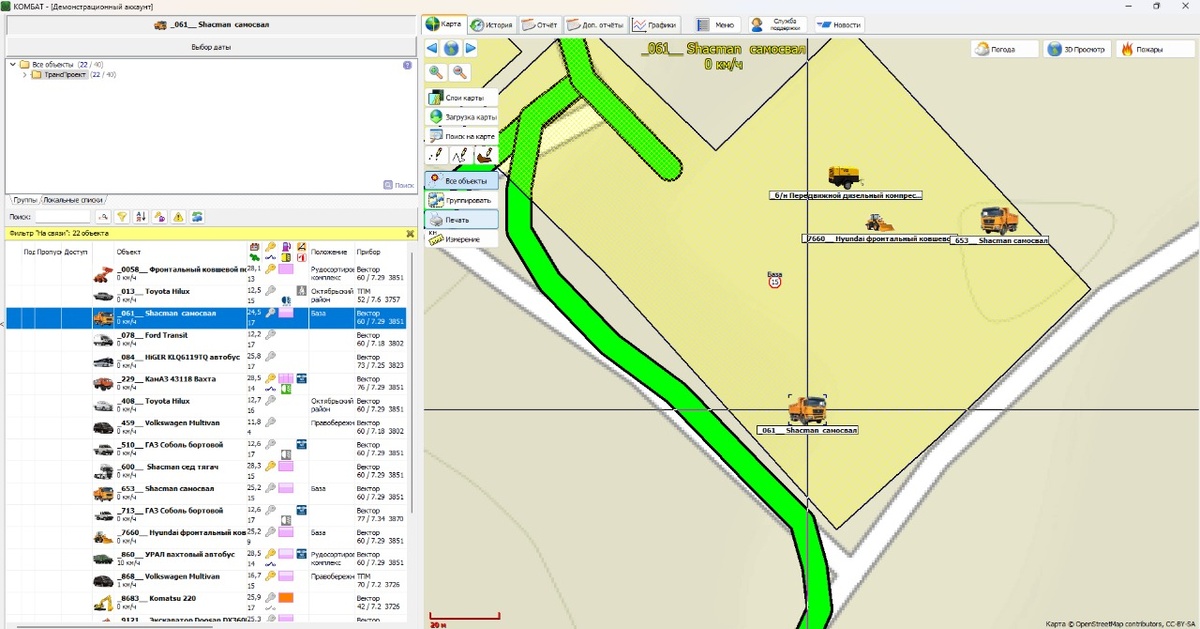The width and height of the screenshot is (1200, 629).
Task: Open the funnel filter icon
Action: tap(122, 216)
